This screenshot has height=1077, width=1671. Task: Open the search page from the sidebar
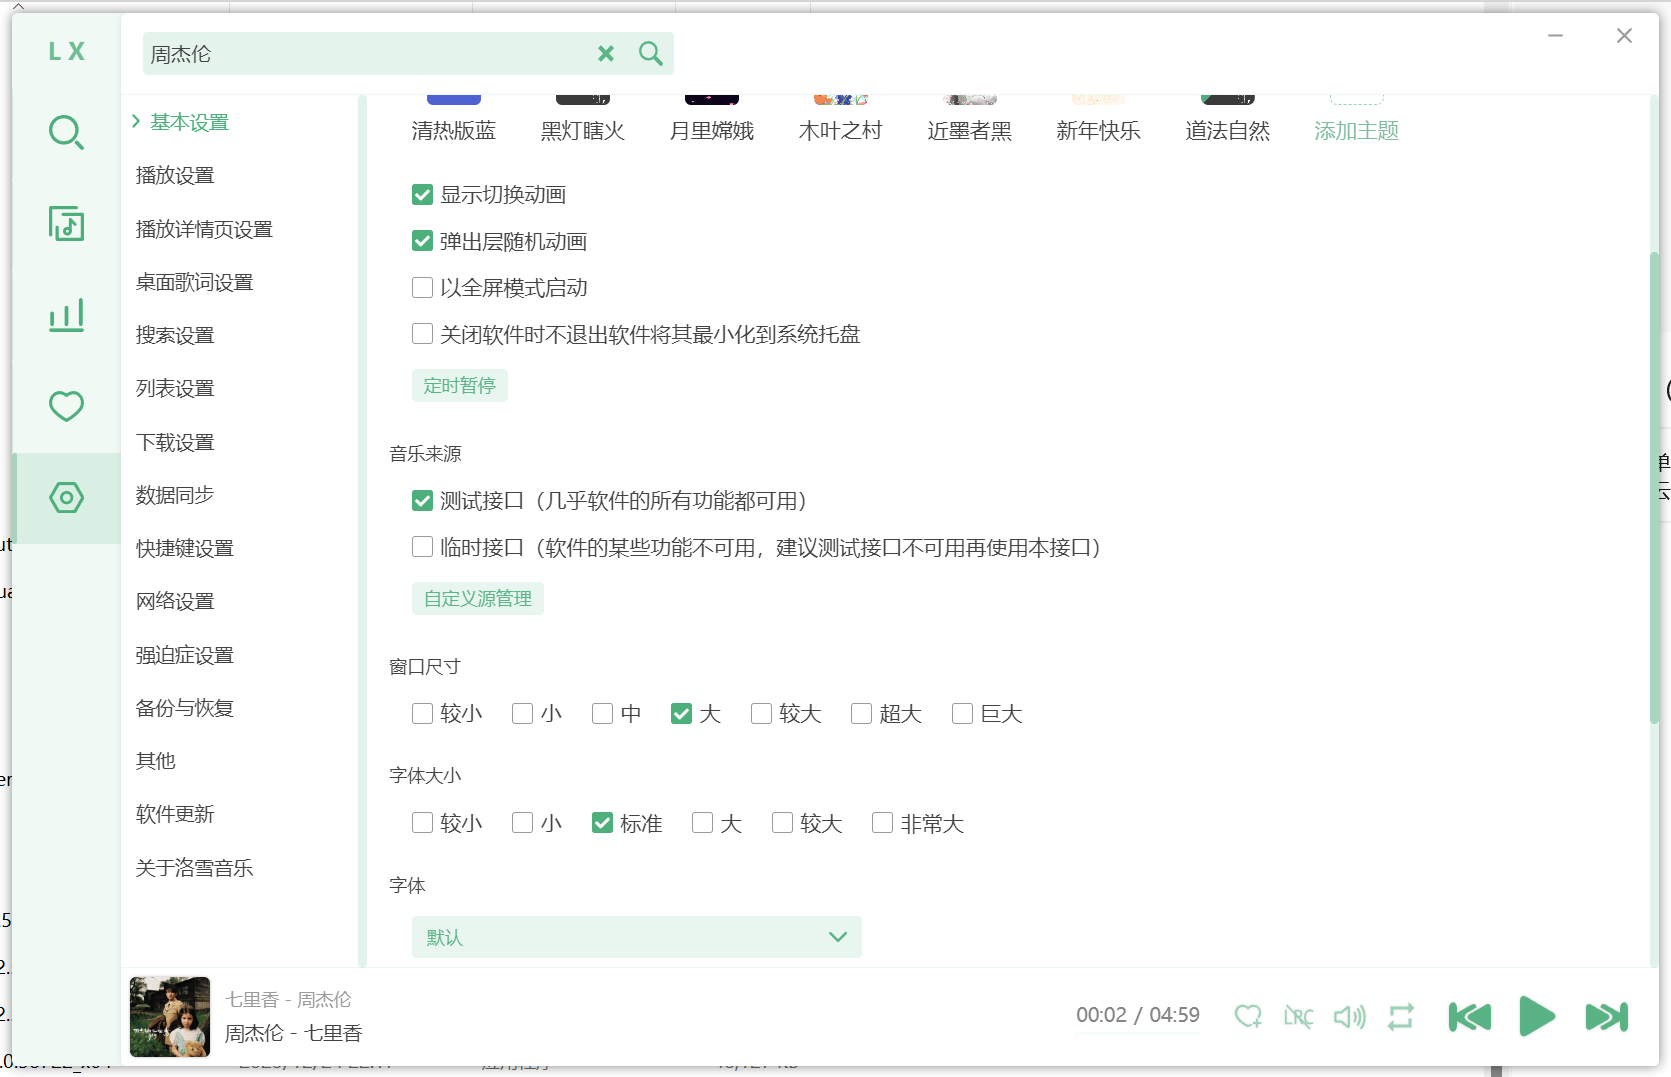click(x=66, y=132)
